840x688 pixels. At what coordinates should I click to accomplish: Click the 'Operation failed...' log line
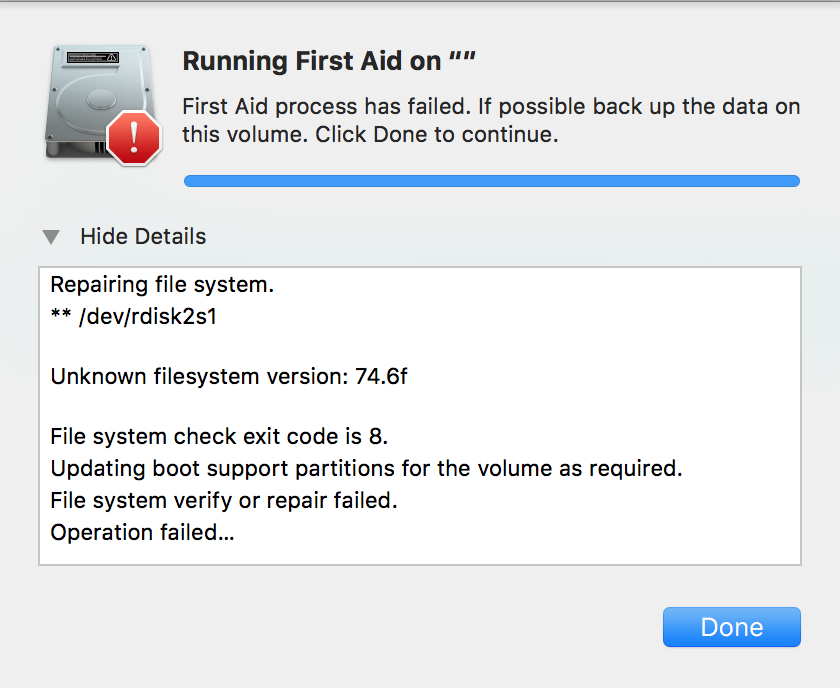(x=142, y=533)
